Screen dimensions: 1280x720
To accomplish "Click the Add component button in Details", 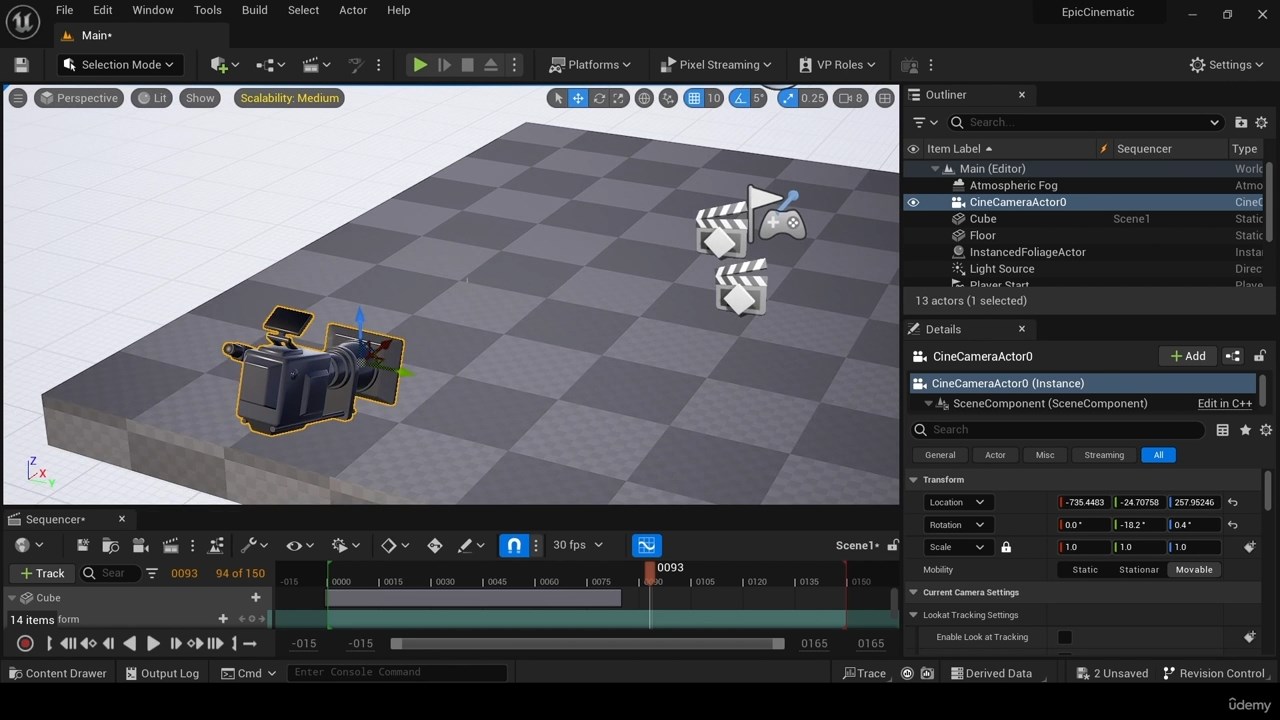I will (x=1187, y=356).
